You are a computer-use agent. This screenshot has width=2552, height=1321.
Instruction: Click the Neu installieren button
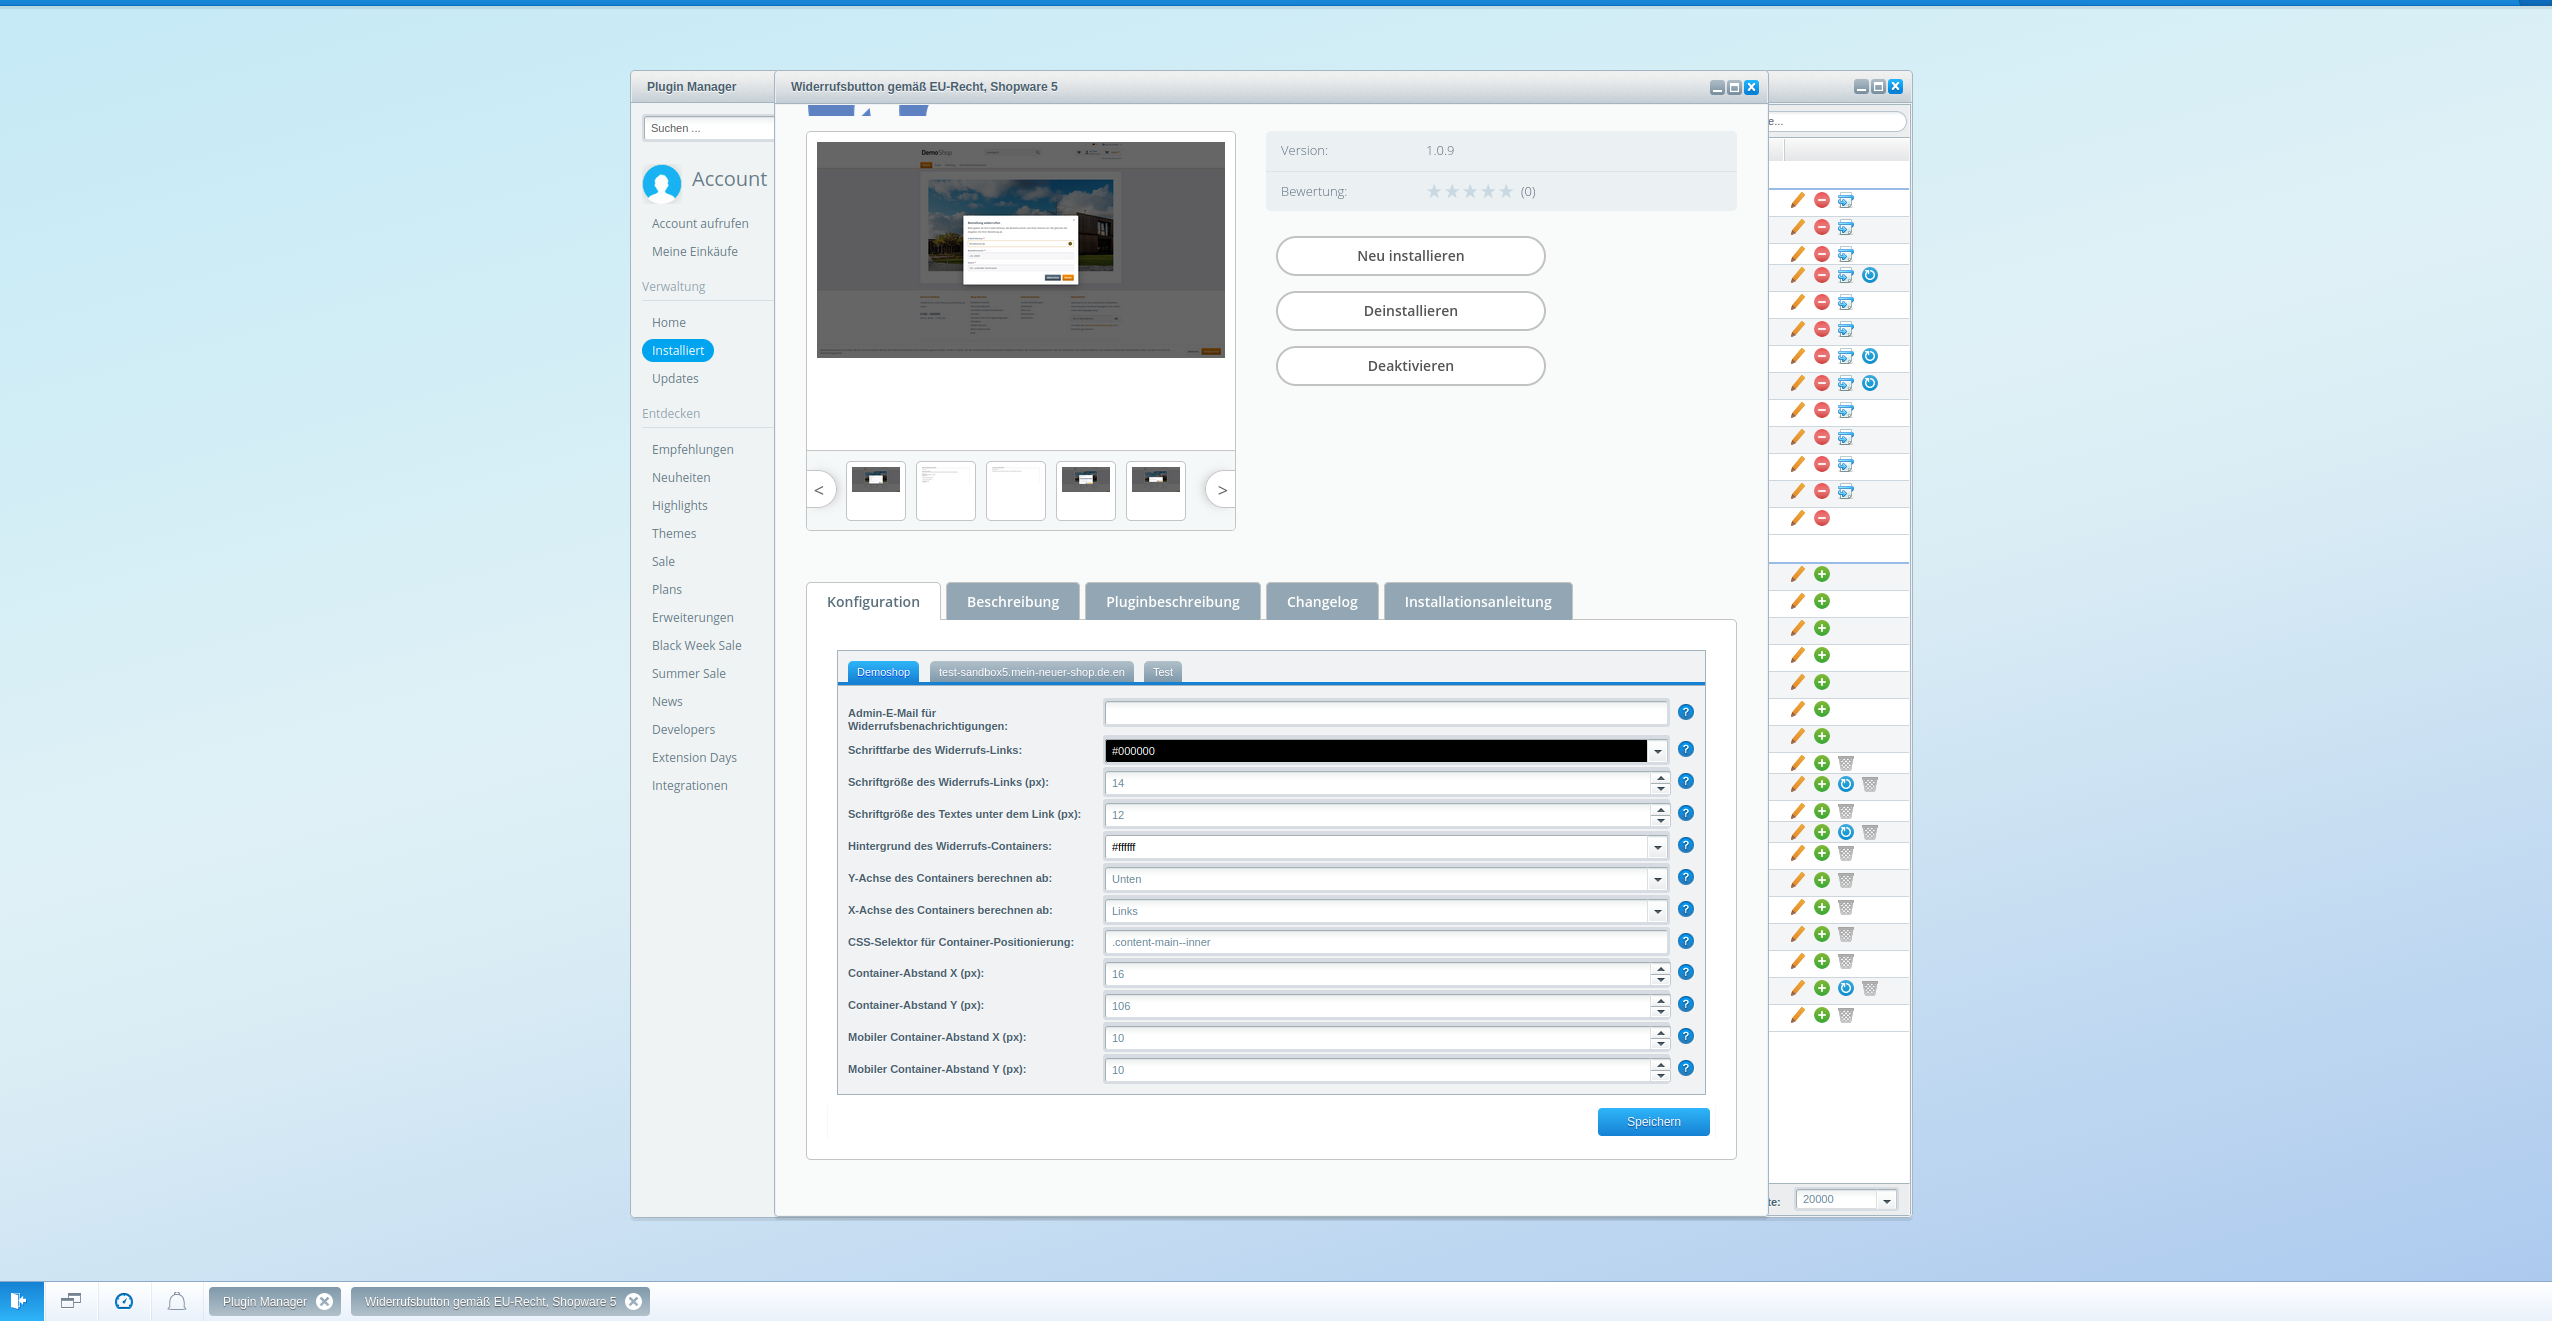pos(1410,256)
